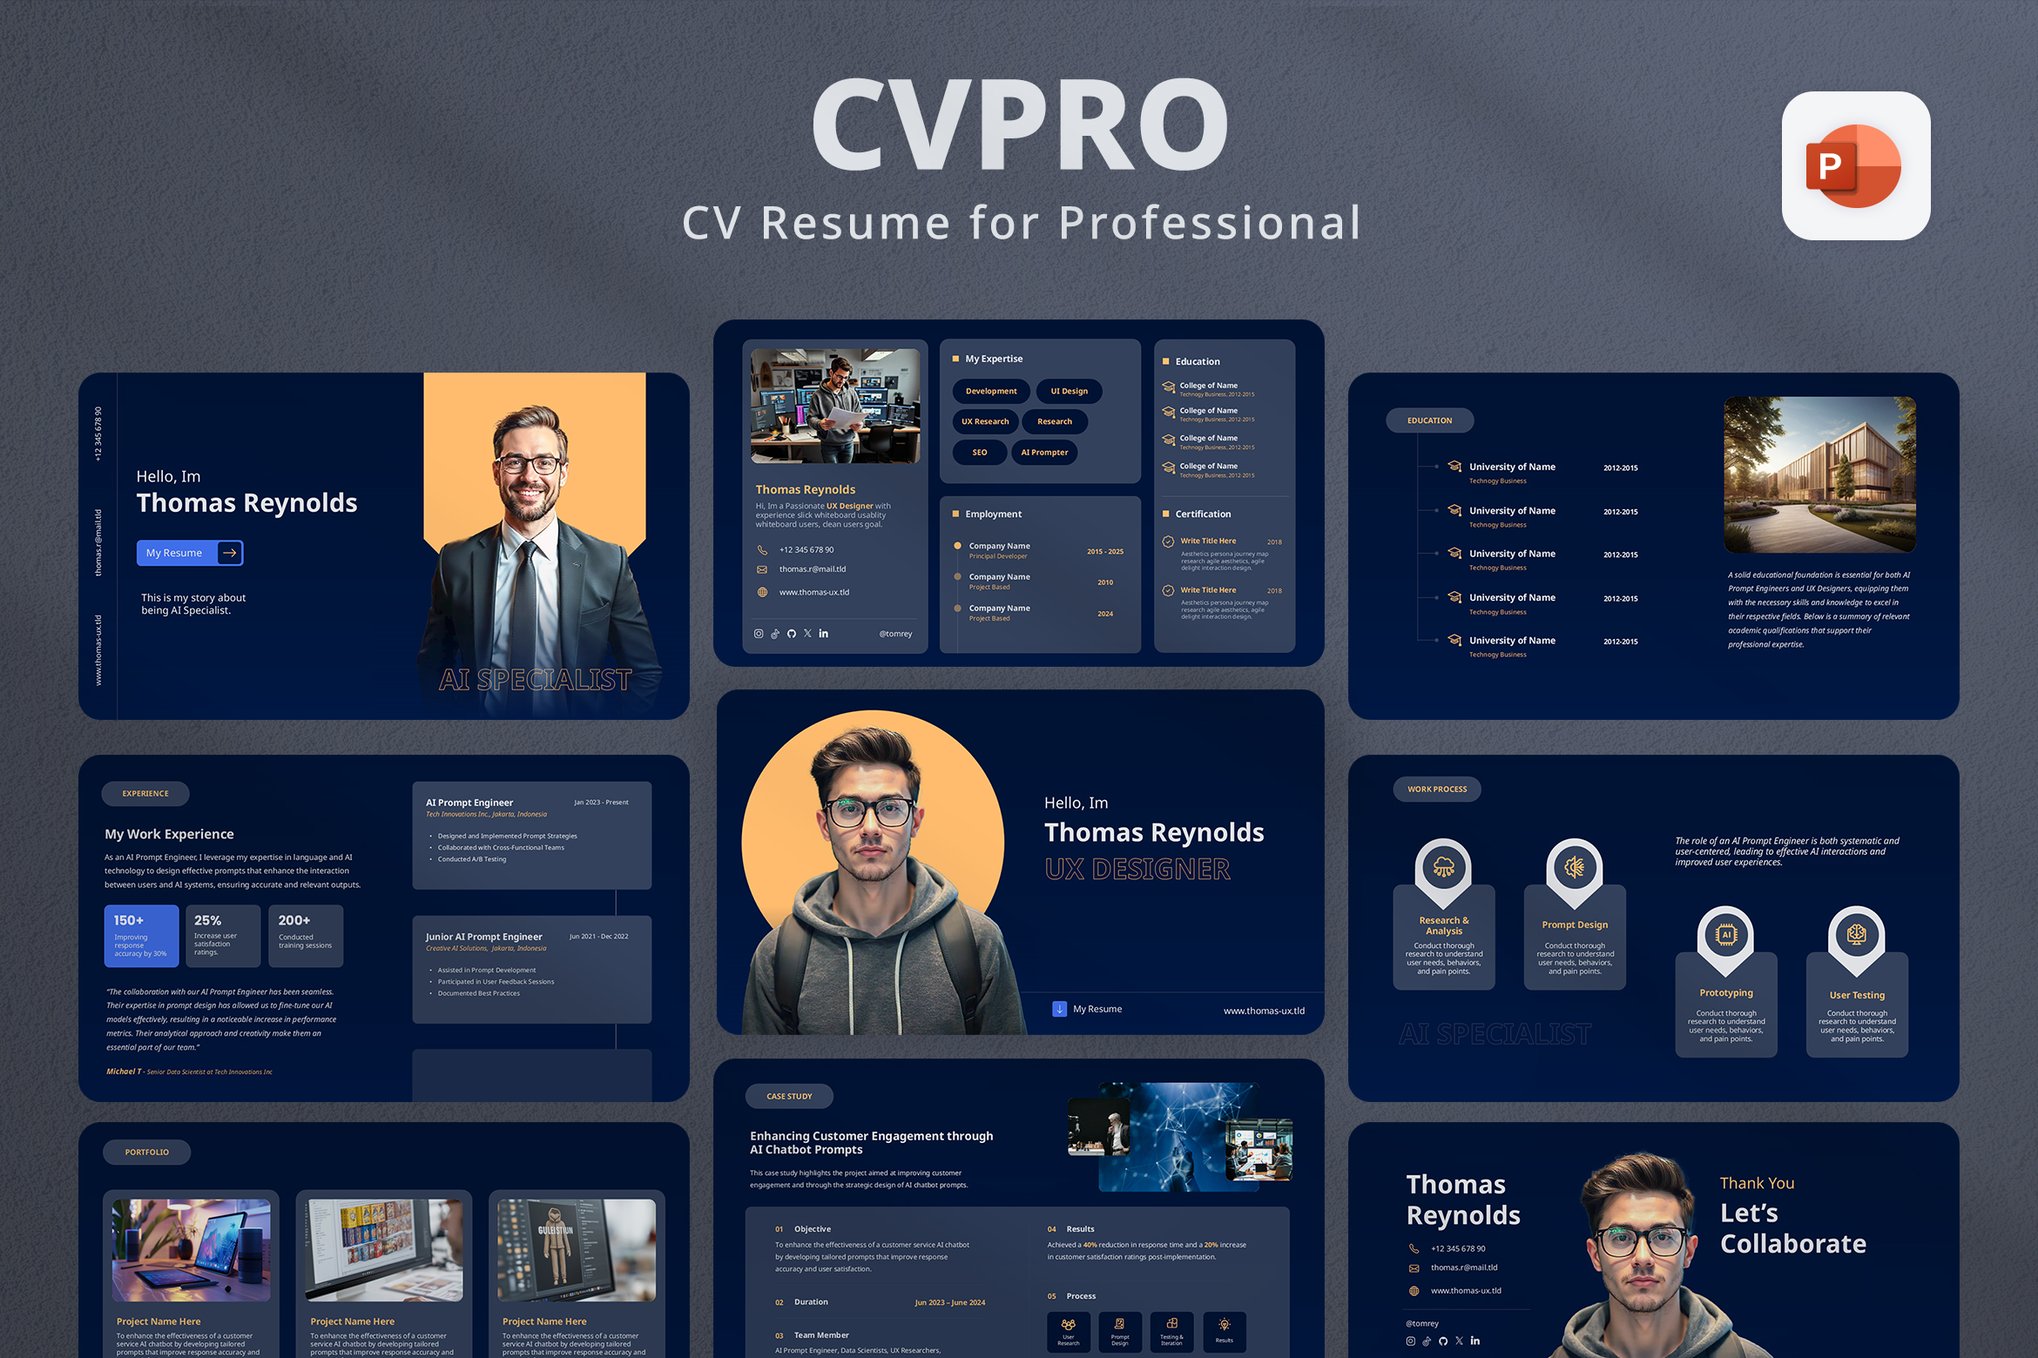This screenshot has height=1358, width=2038.
Task: Click the Jun 2023 - June 2024 duration
Action: [x=950, y=1303]
